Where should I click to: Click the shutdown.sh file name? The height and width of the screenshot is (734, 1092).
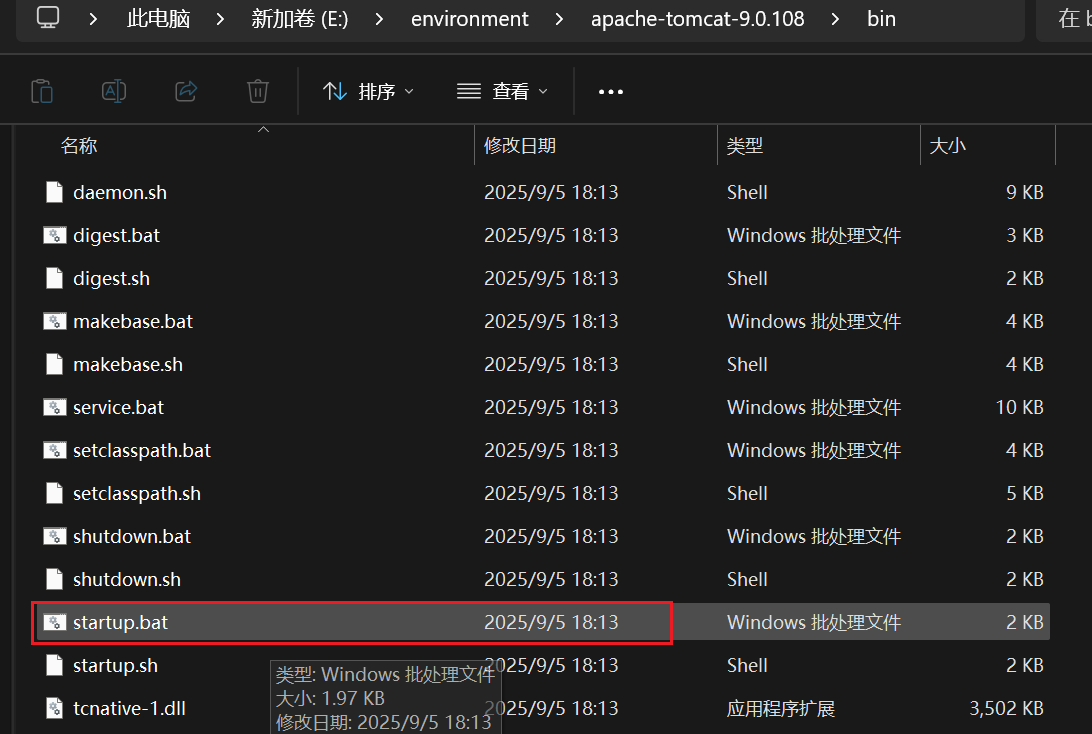pyautogui.click(x=127, y=579)
